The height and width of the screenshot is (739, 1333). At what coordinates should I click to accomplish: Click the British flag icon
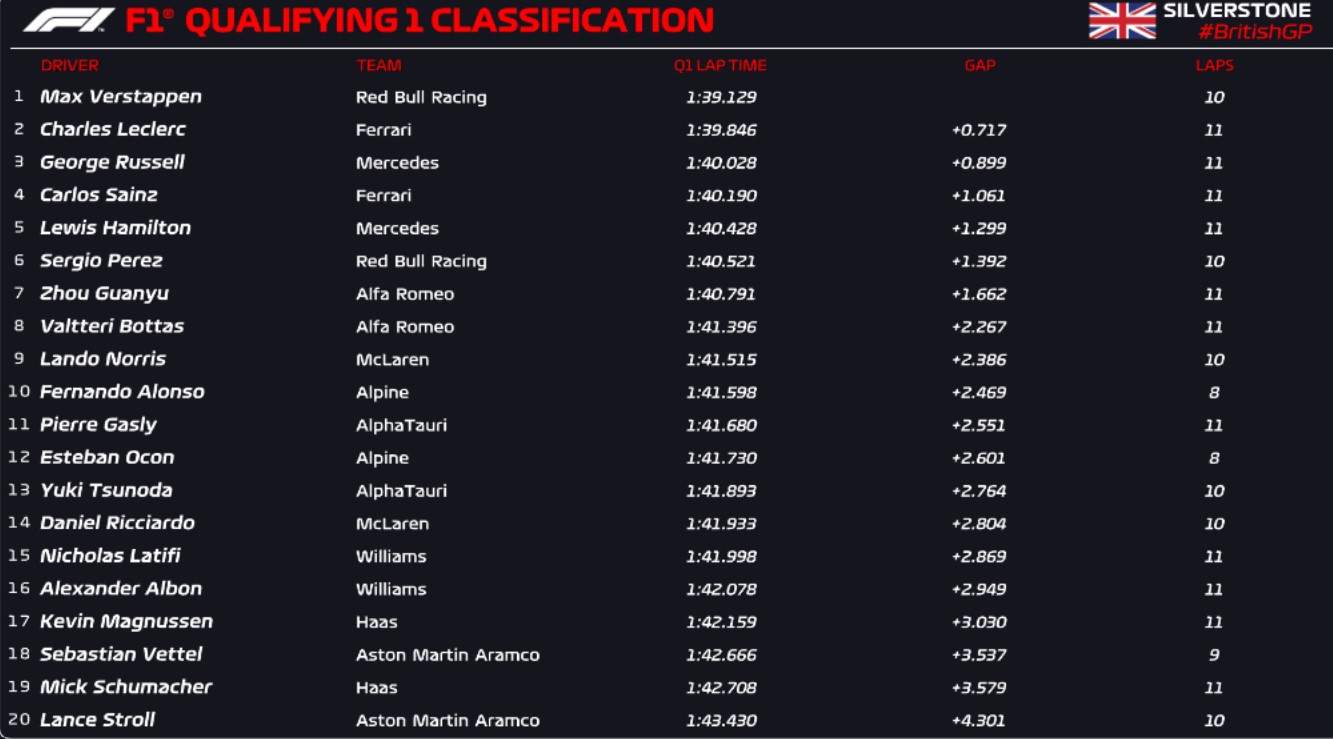pos(1122,21)
